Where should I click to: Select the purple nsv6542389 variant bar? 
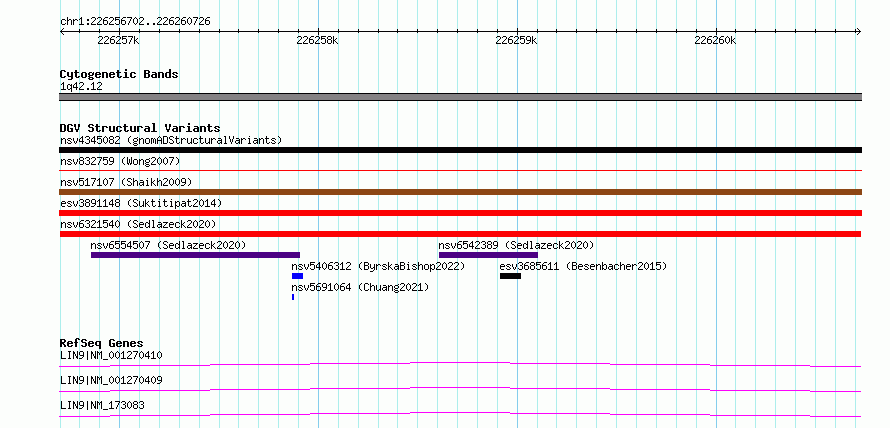coord(488,255)
